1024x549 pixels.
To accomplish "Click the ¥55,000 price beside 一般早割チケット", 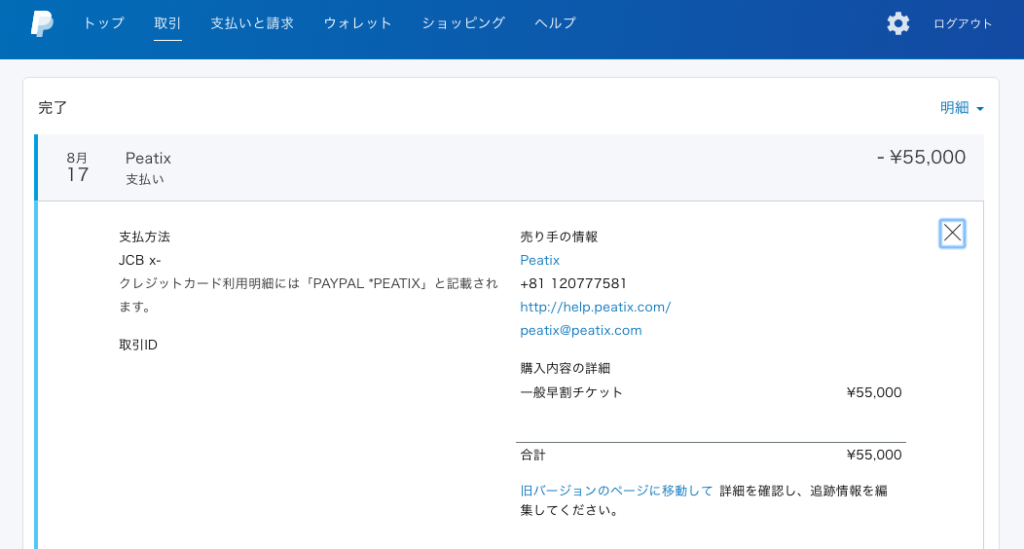I will click(874, 392).
